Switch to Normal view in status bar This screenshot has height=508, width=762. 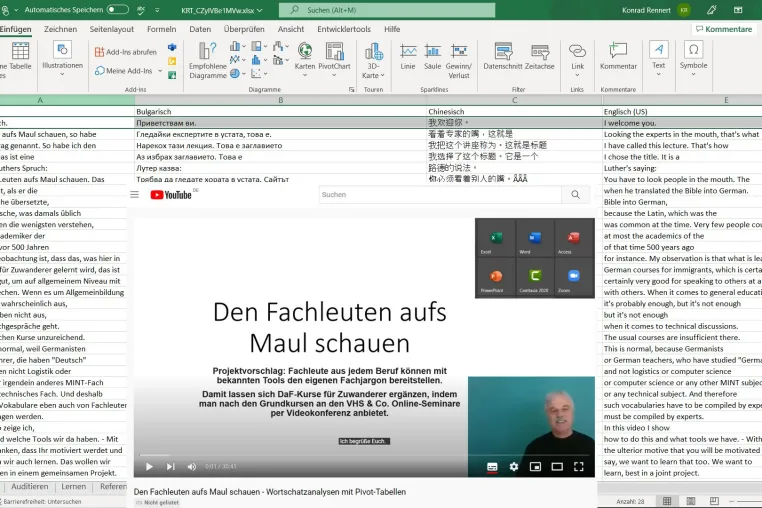(x=667, y=501)
